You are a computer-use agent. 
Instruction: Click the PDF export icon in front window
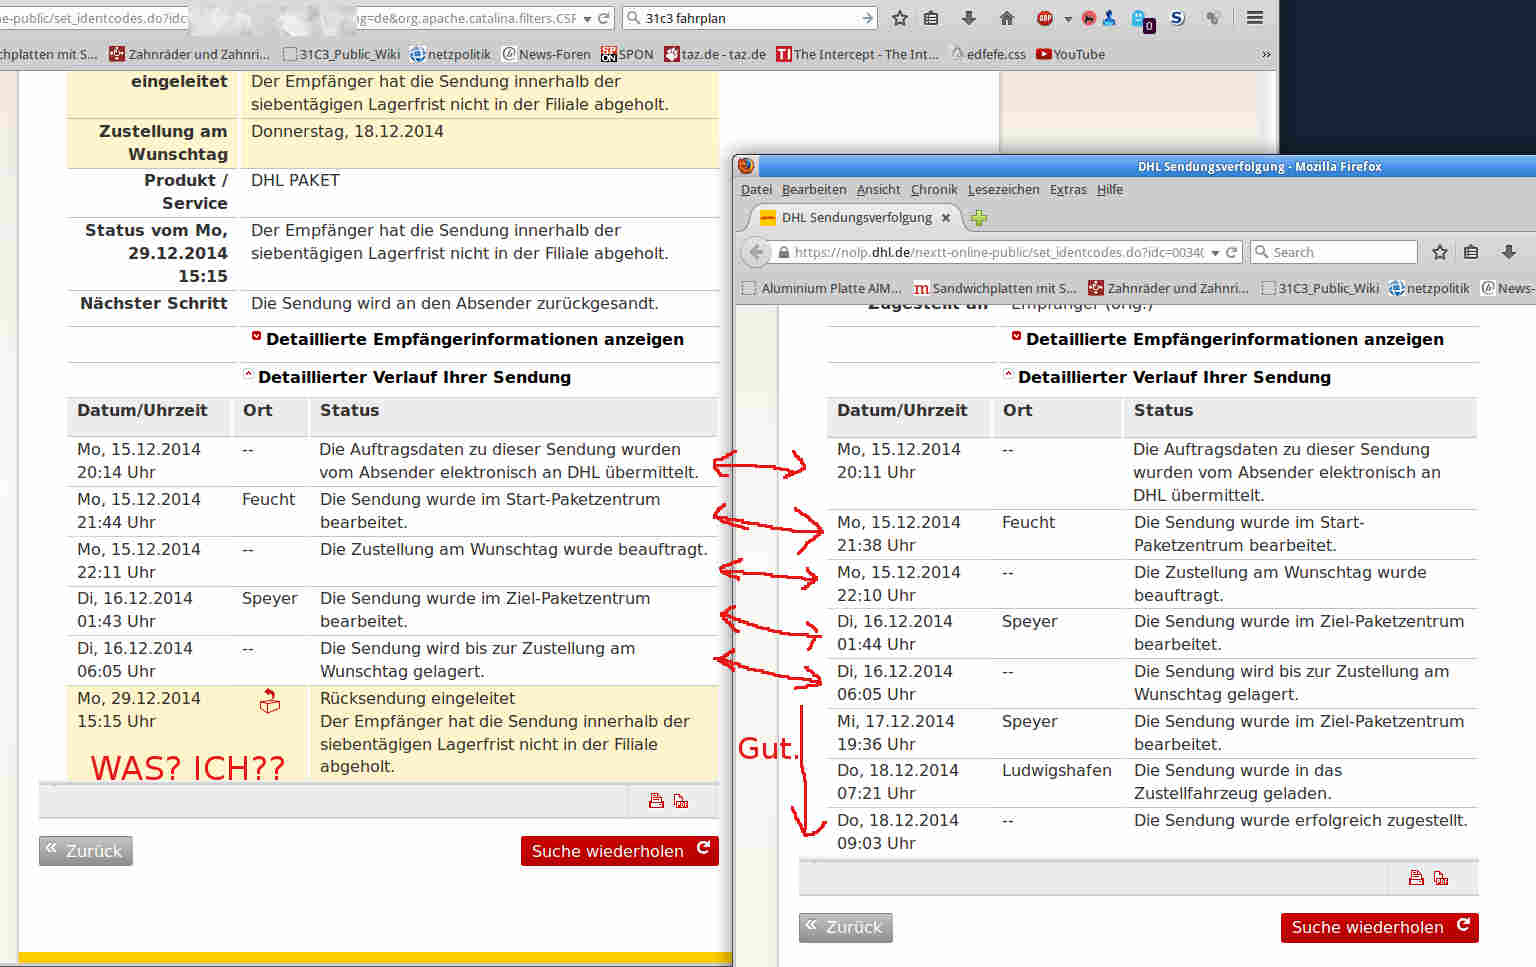1441,877
